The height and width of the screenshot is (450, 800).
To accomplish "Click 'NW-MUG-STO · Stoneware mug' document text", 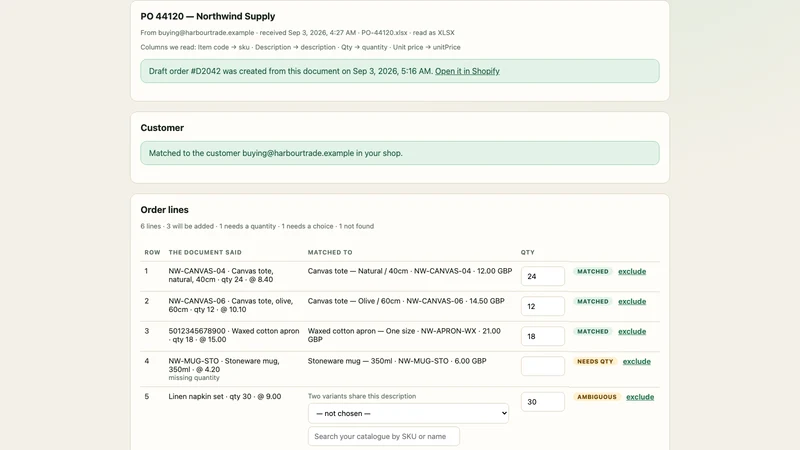I will pyautogui.click(x=224, y=365).
